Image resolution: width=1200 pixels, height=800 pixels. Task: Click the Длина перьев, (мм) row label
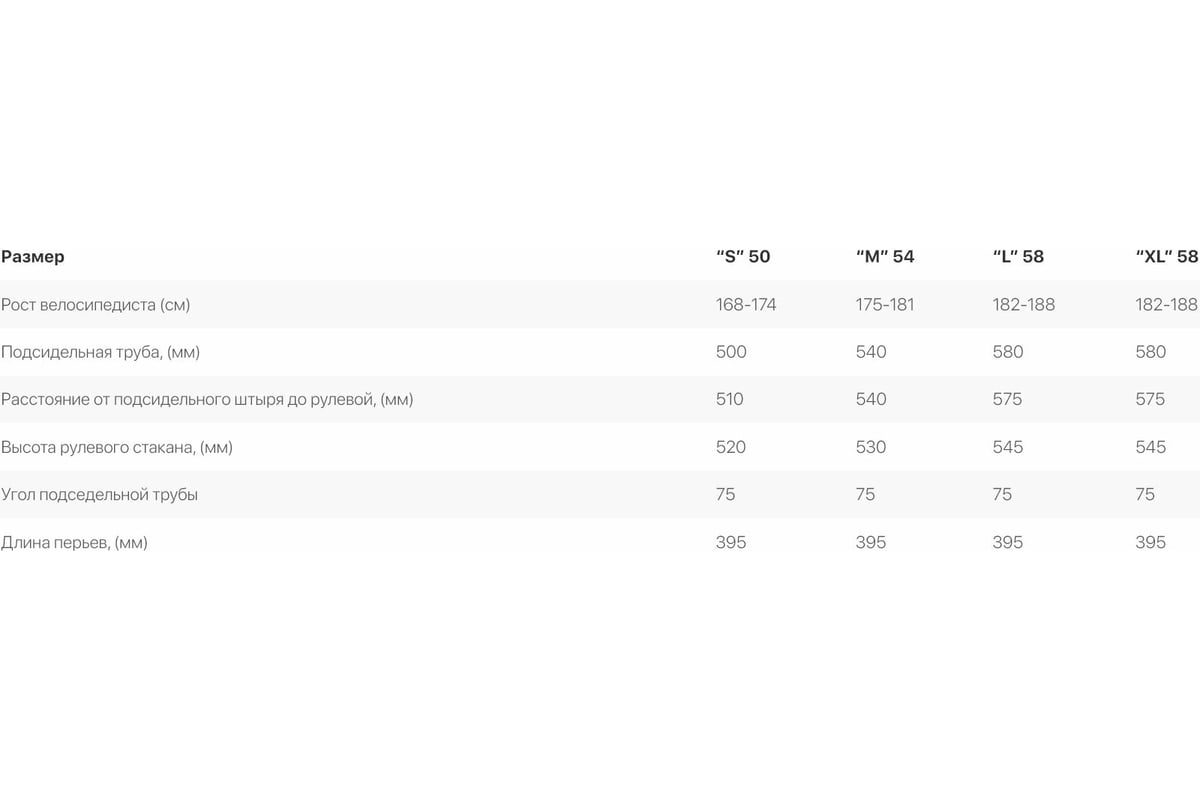(x=74, y=543)
